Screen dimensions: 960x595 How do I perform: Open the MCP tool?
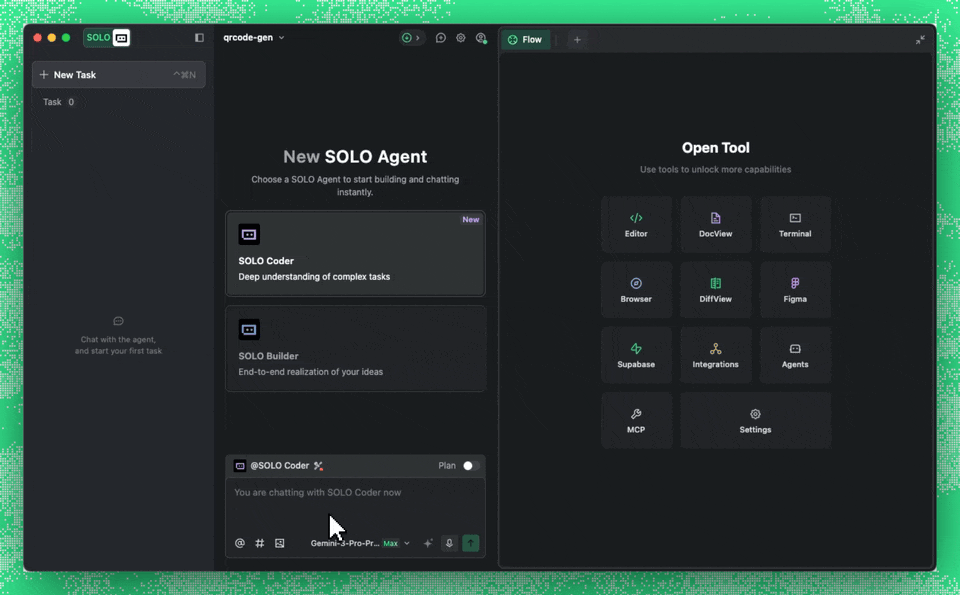636,421
